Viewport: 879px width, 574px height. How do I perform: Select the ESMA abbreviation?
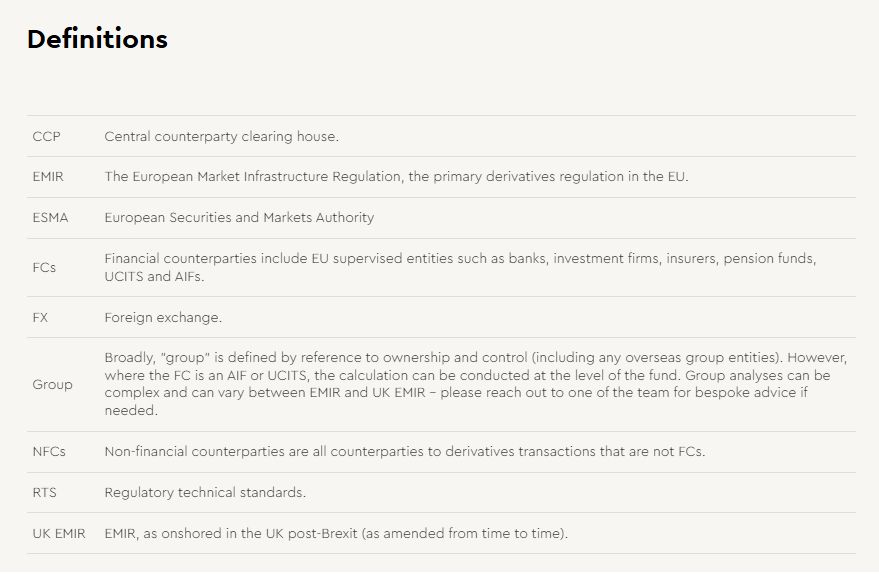50,218
